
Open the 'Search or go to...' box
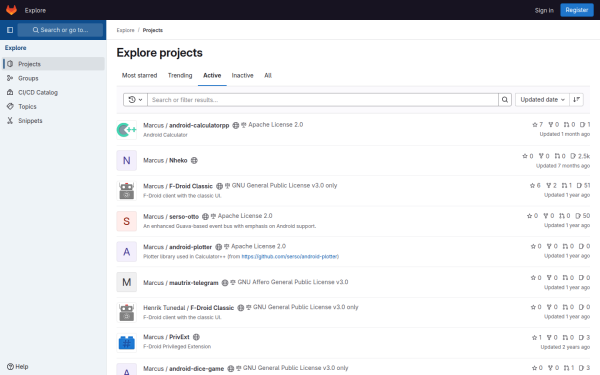click(60, 30)
